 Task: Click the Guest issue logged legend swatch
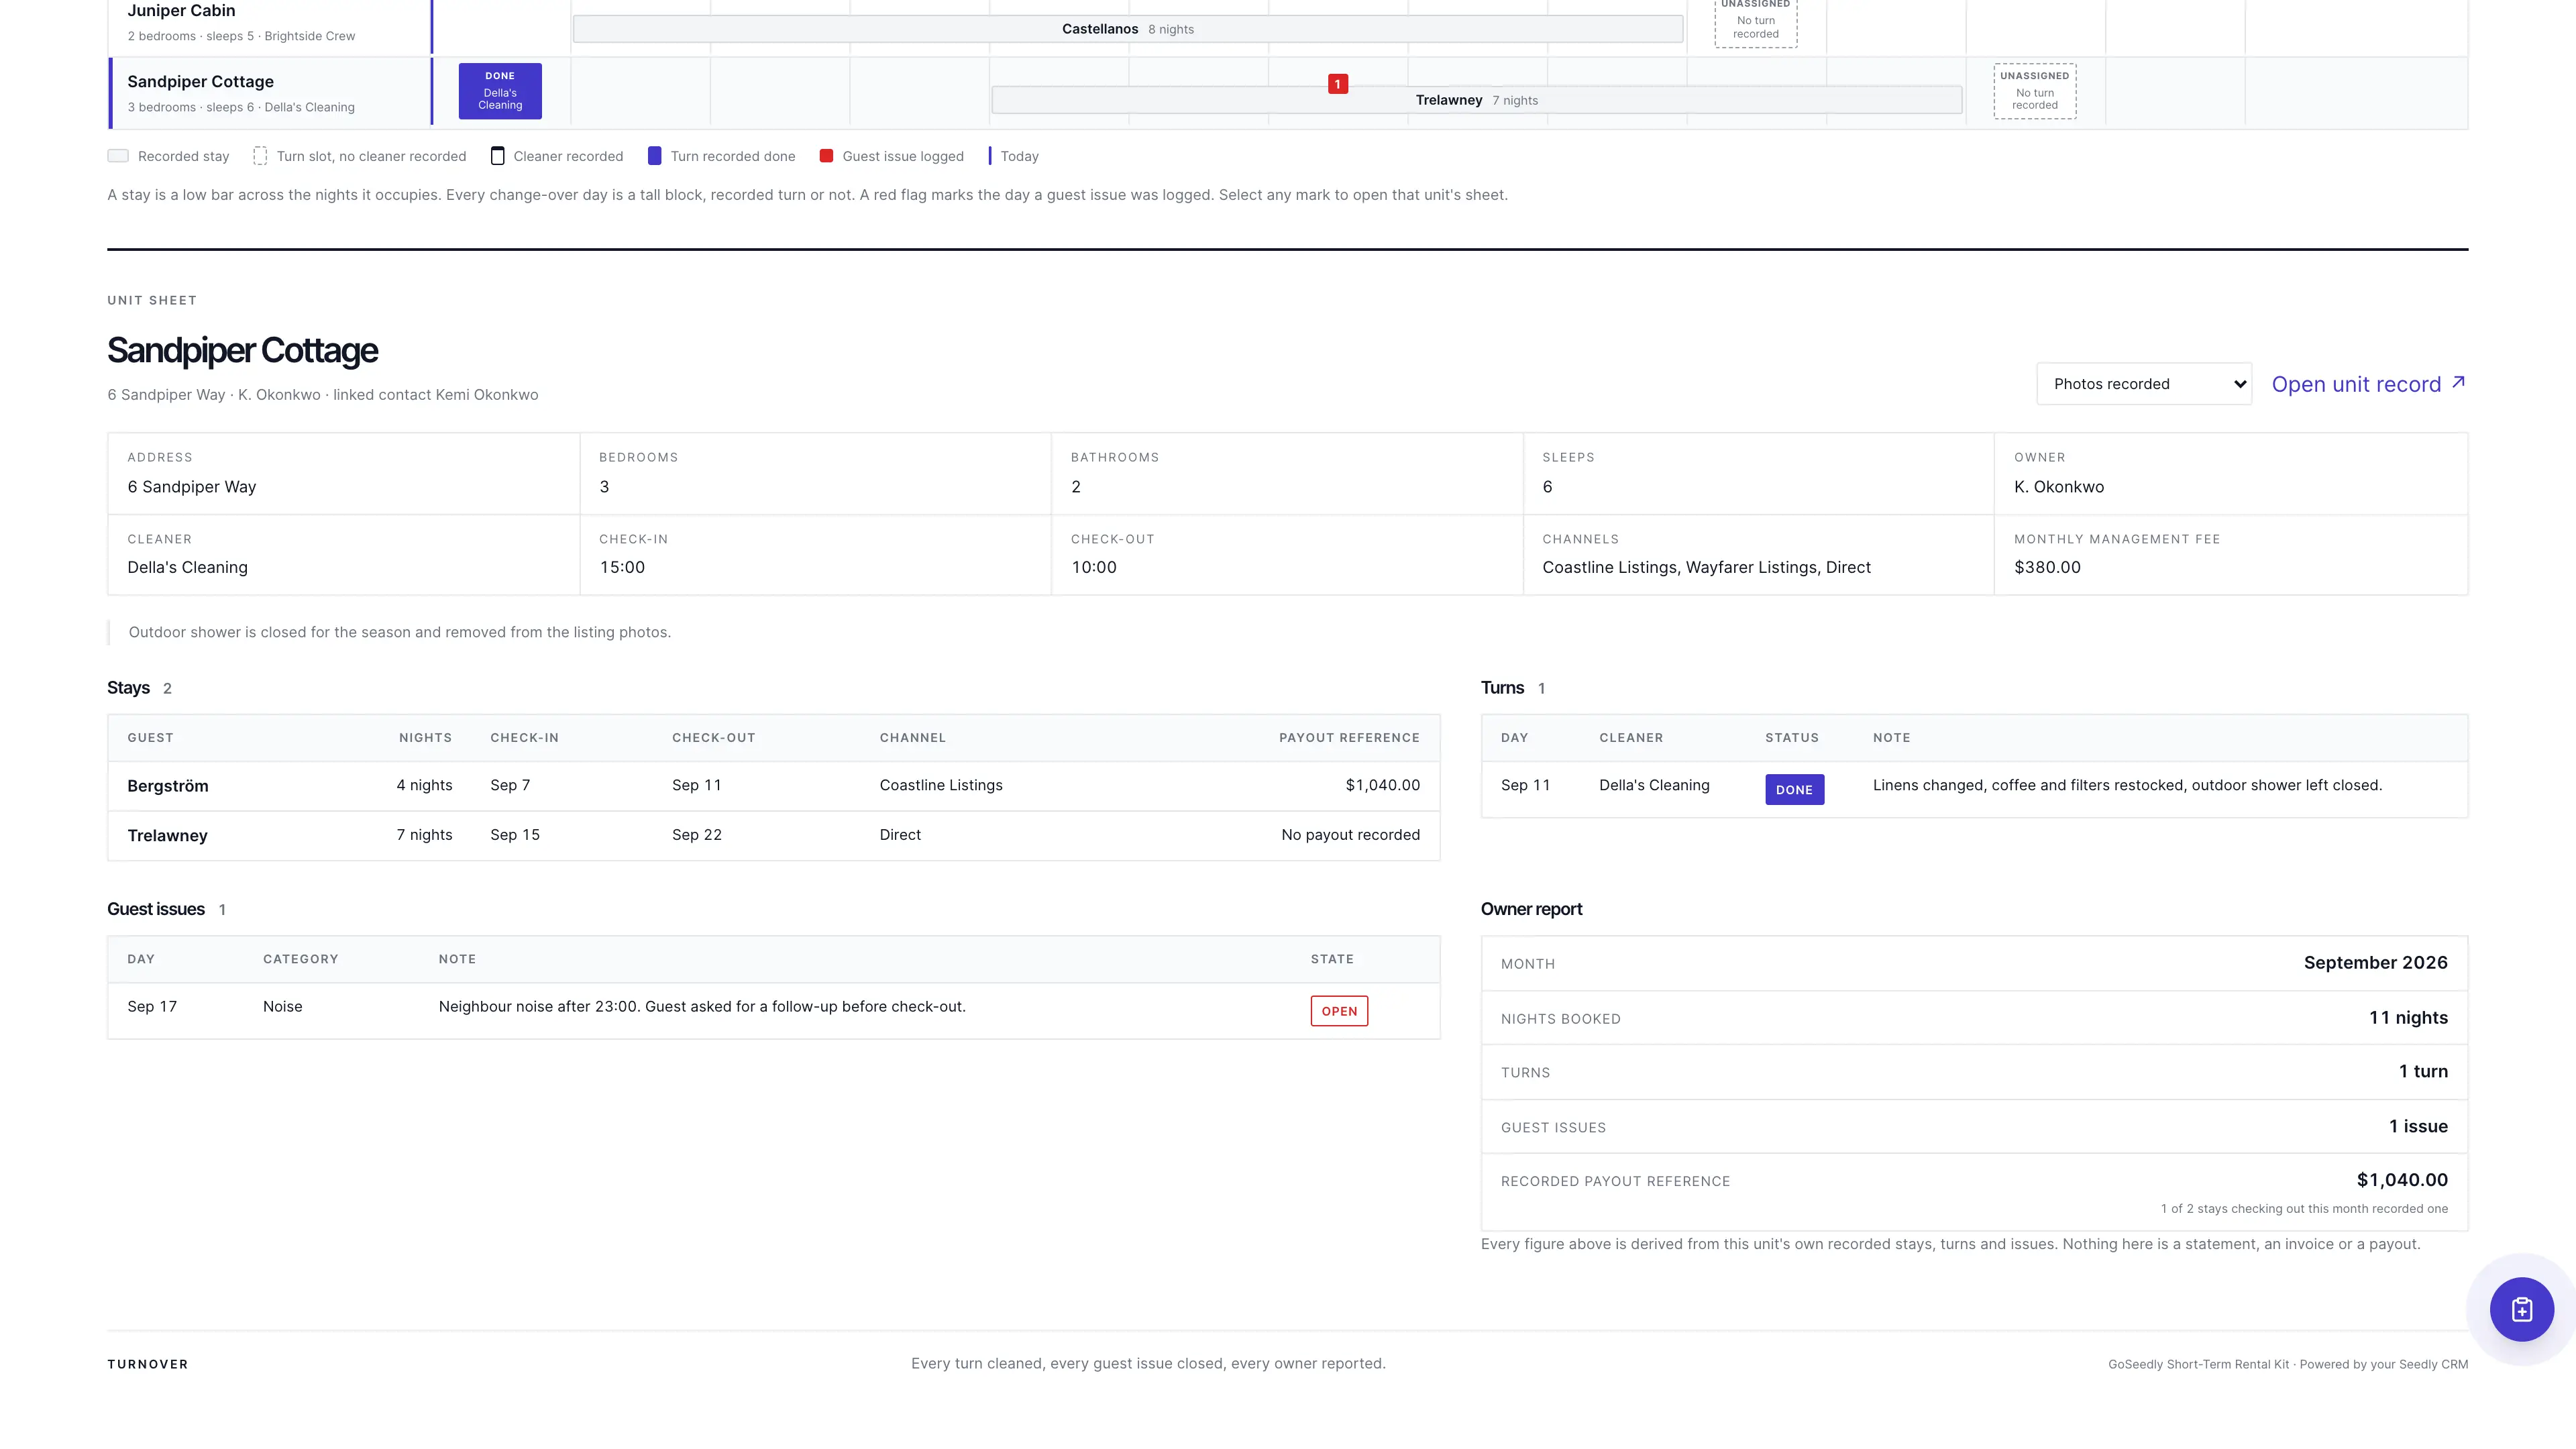(826, 156)
